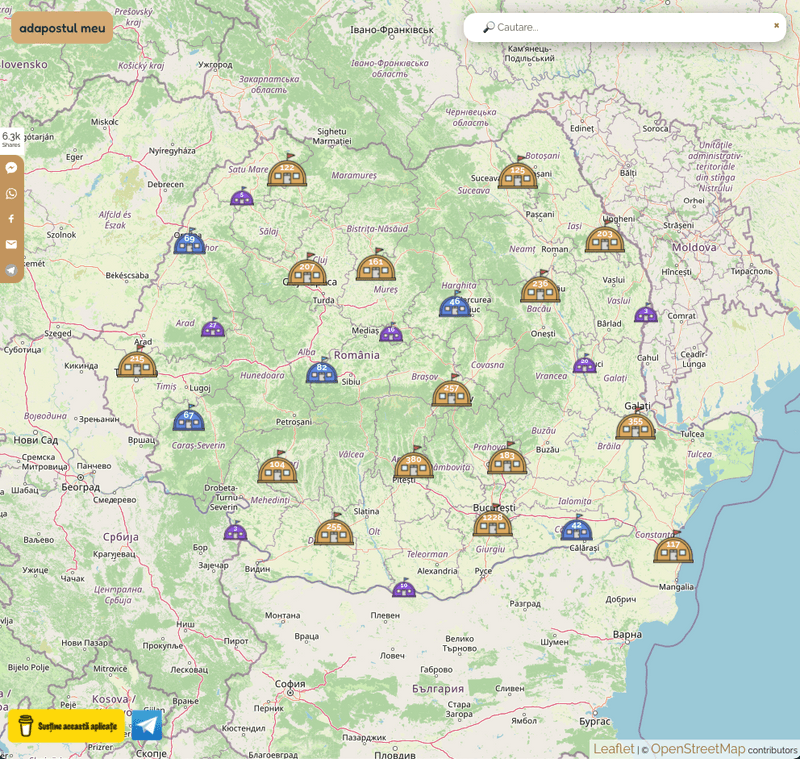Share the page on Facebook

pos(11,219)
